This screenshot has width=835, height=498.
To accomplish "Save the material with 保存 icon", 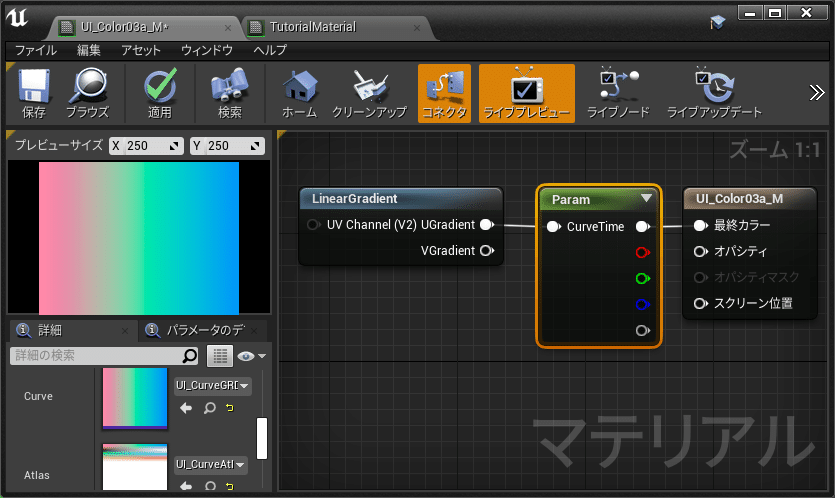I will coord(34,93).
